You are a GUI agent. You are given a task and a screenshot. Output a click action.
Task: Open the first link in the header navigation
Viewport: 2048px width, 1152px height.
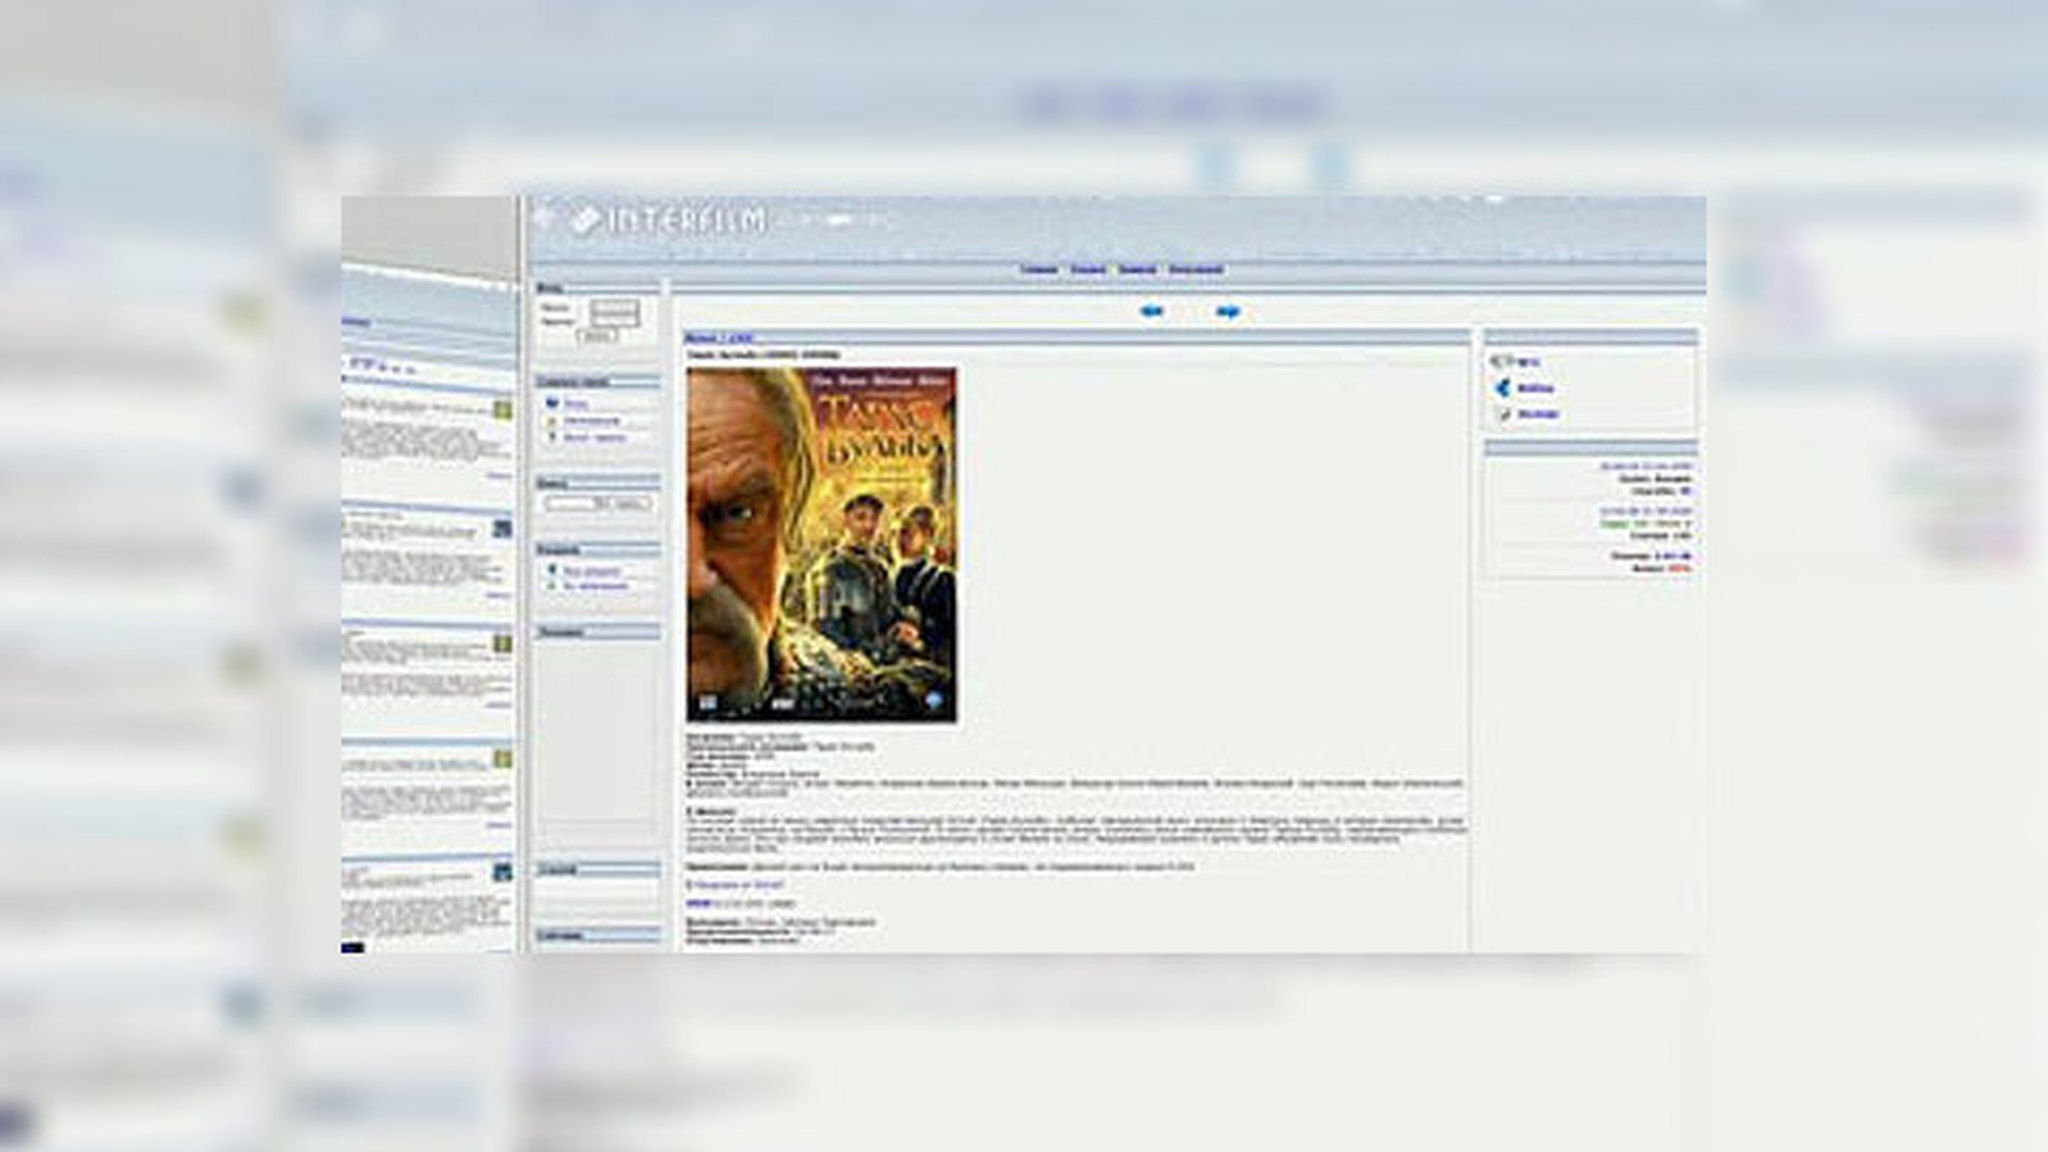[x=1039, y=270]
